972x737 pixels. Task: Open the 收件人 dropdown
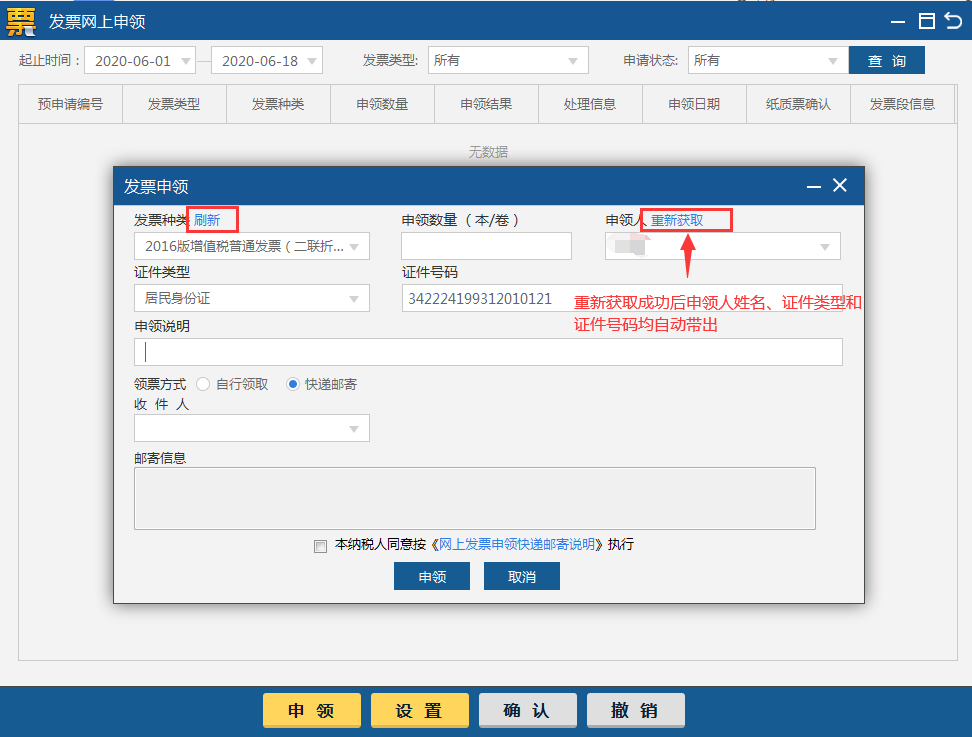(x=252, y=428)
